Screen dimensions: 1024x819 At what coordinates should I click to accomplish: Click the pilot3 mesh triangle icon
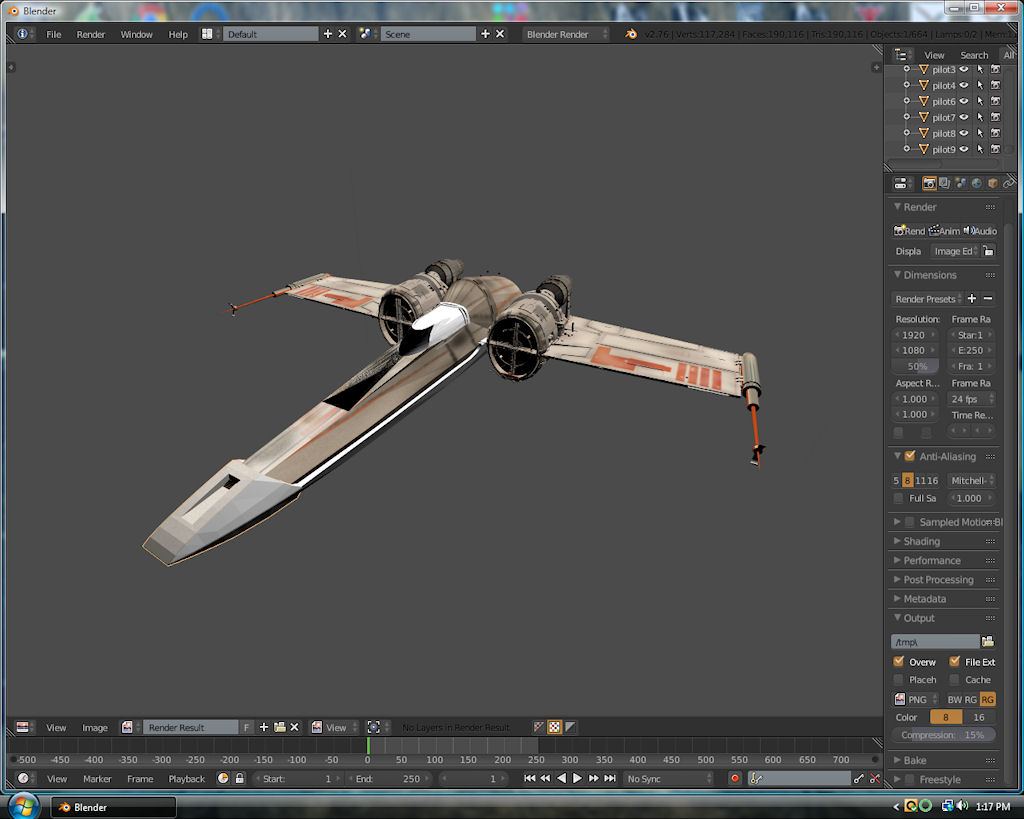tap(923, 69)
